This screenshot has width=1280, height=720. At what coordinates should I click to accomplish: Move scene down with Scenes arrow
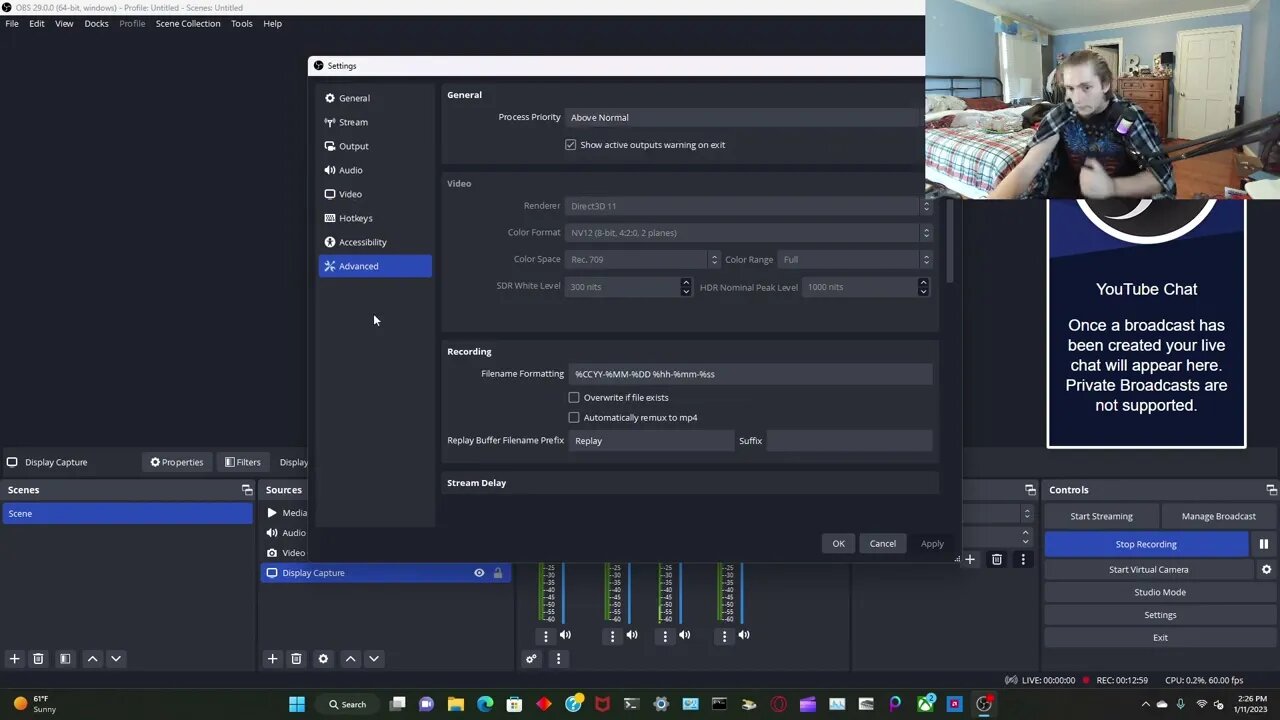point(116,659)
